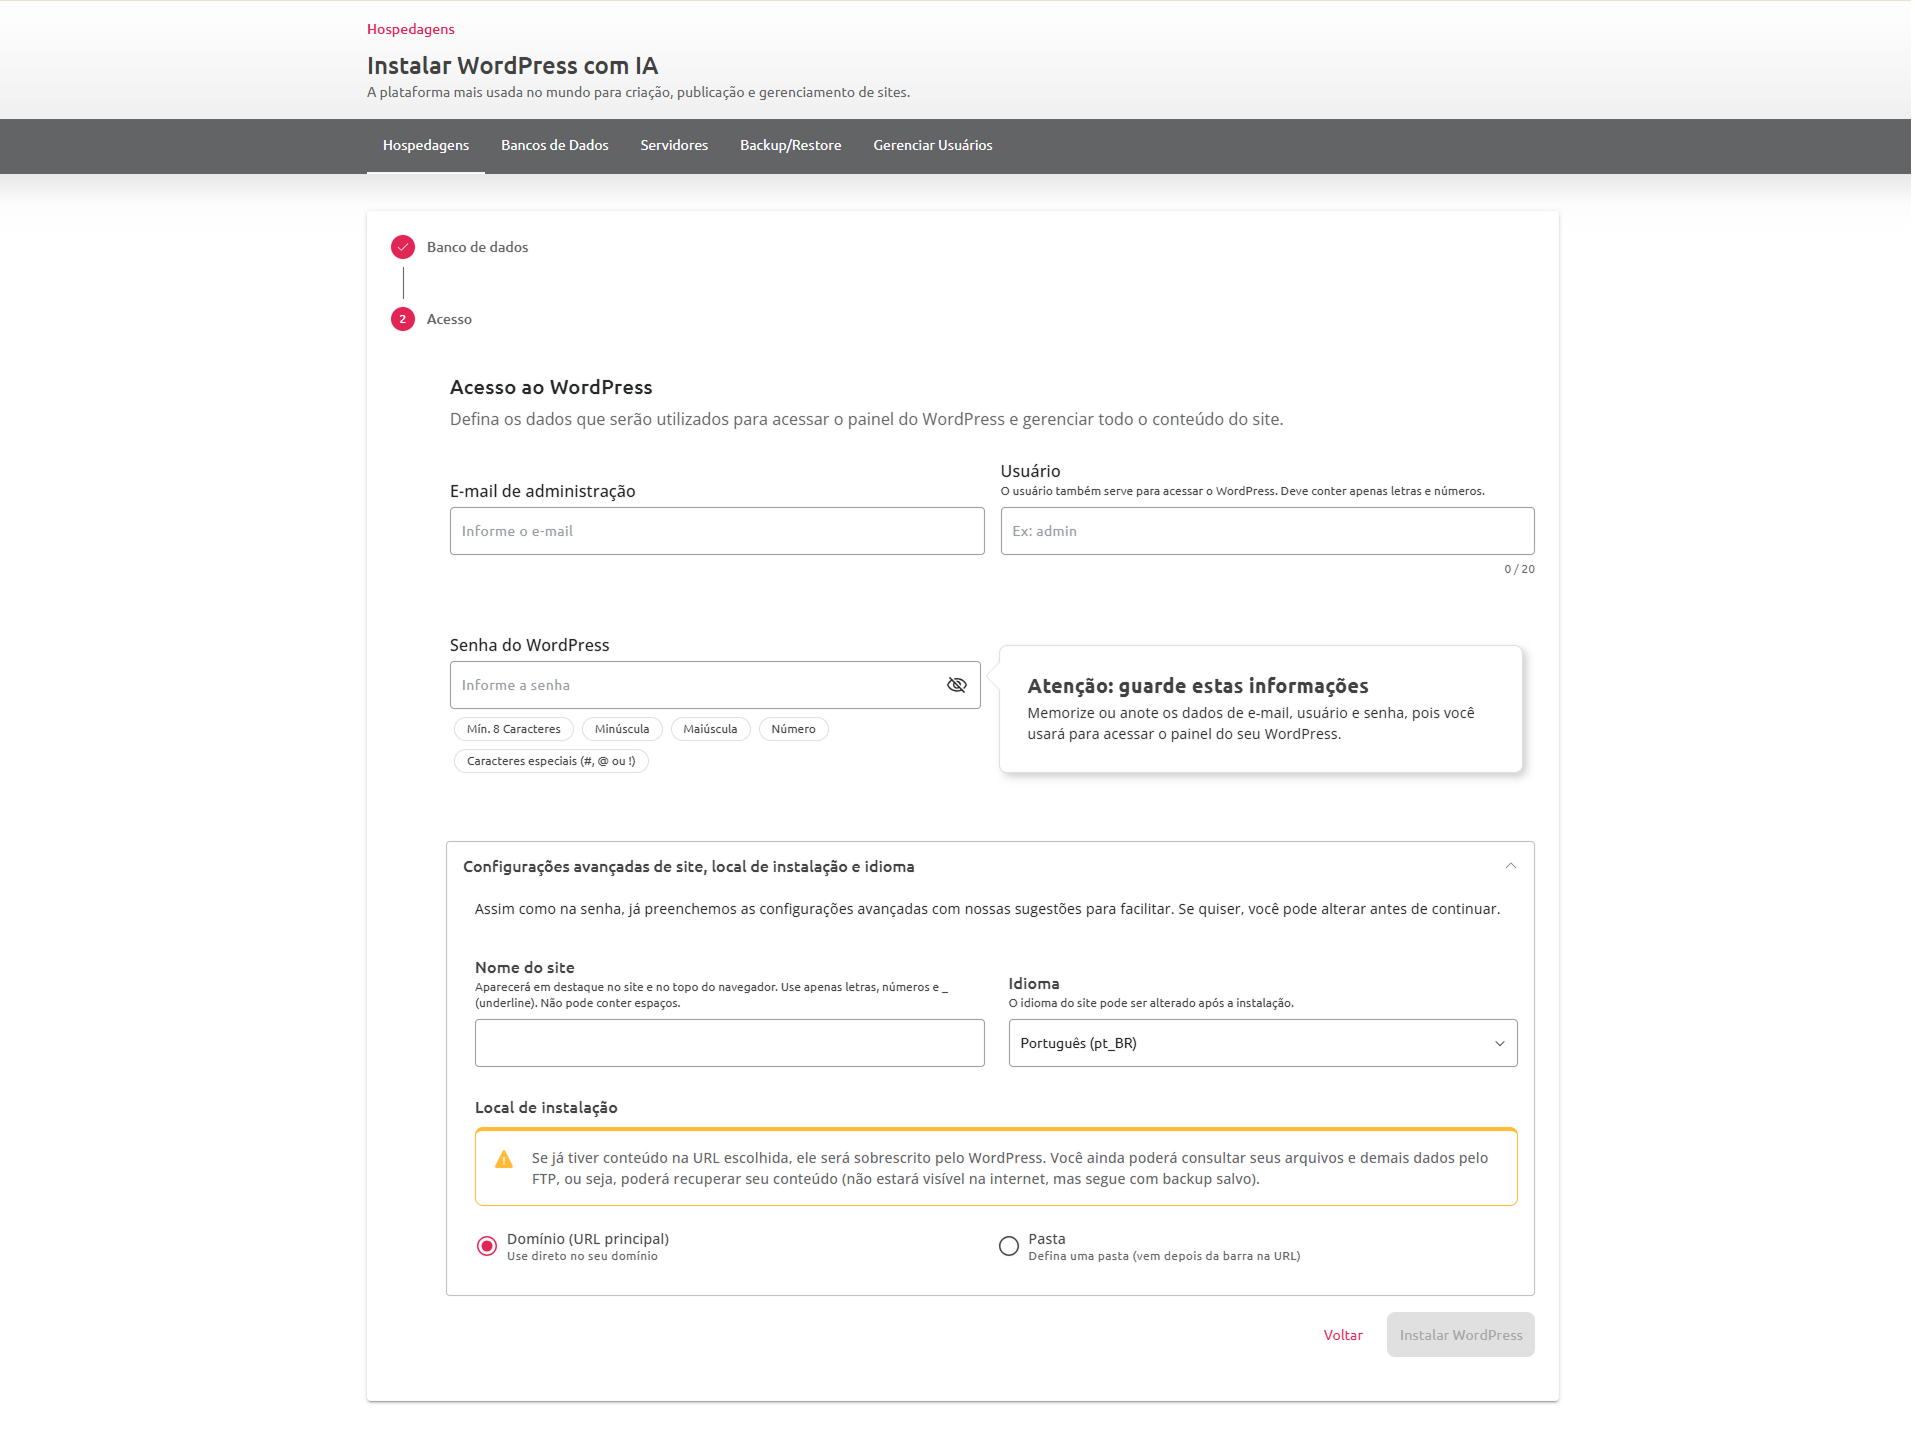1915x1447 pixels.
Task: Focus the Usuário input field
Action: click(1266, 531)
